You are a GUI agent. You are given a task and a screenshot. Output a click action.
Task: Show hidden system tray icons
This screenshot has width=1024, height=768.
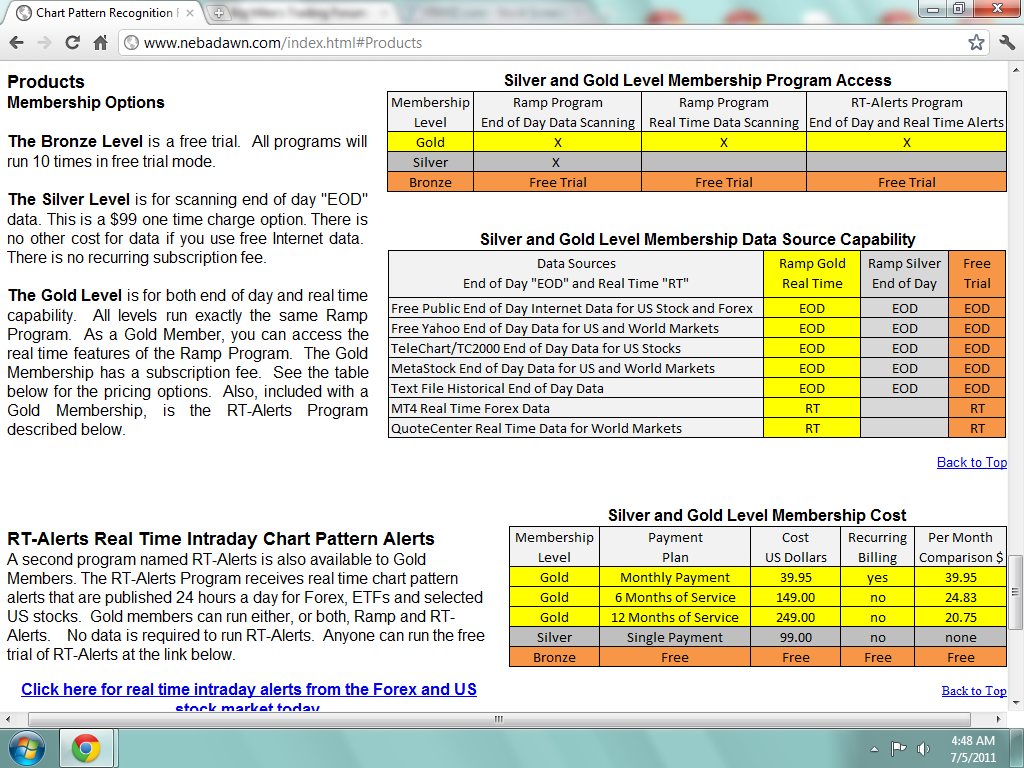[x=874, y=749]
